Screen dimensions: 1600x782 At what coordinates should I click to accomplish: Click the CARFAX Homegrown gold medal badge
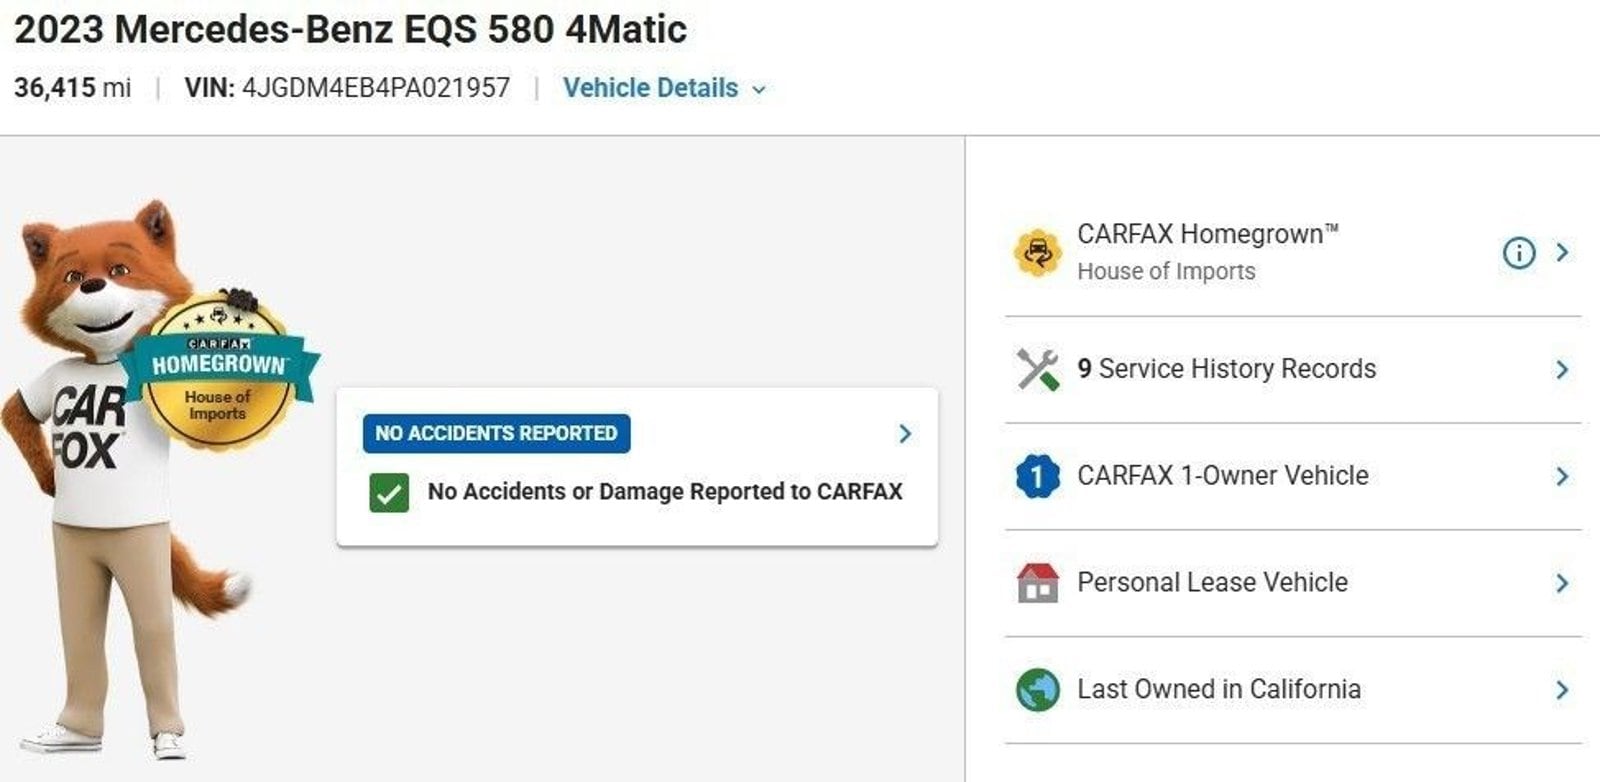point(219,372)
